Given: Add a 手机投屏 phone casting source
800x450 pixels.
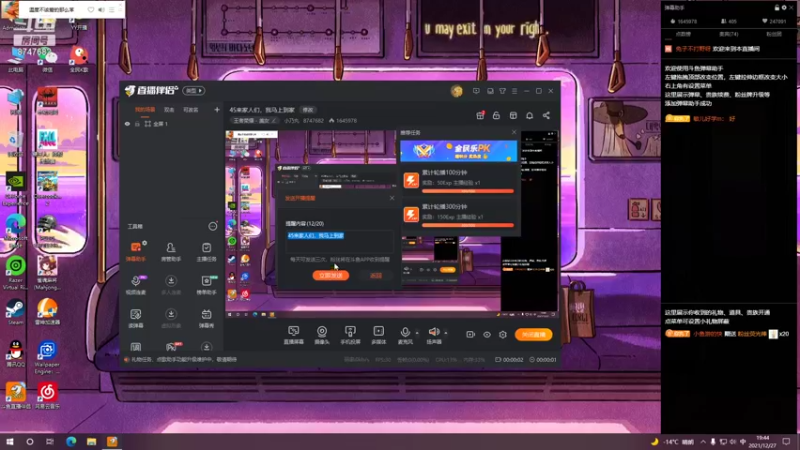Looking at the screenshot, I should [350, 335].
